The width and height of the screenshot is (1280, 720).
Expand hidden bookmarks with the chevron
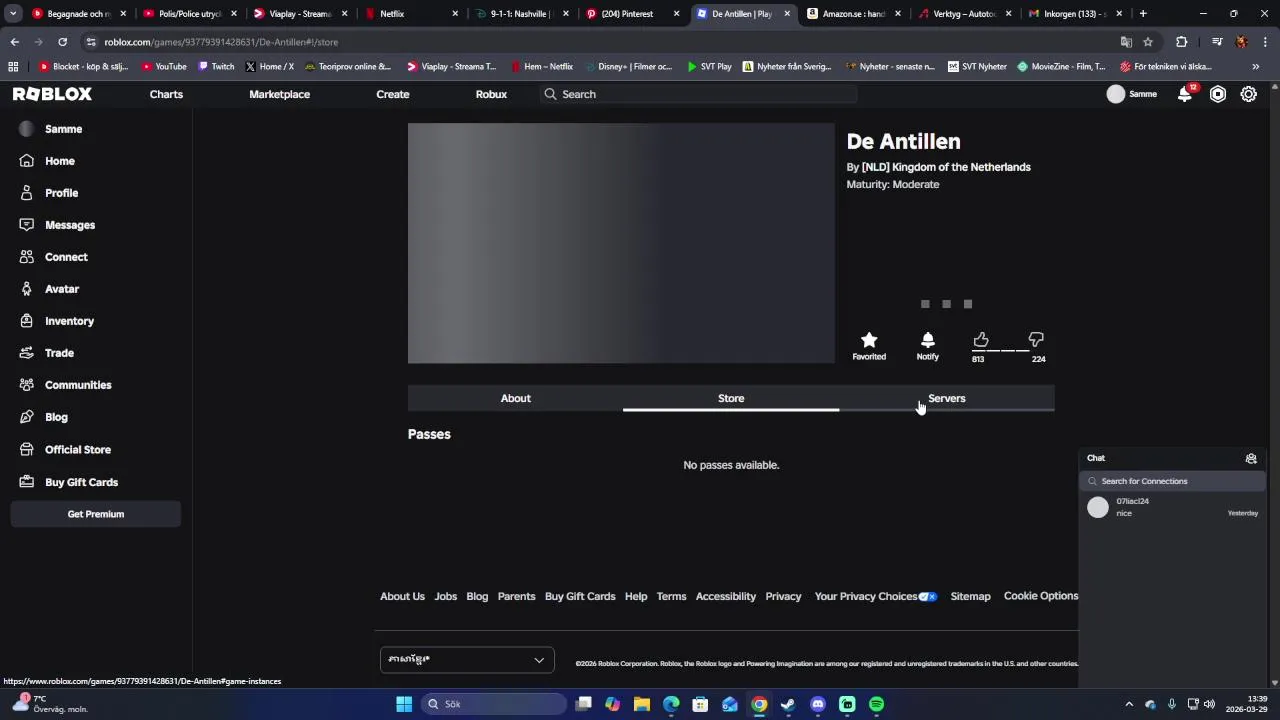pos(1255,66)
